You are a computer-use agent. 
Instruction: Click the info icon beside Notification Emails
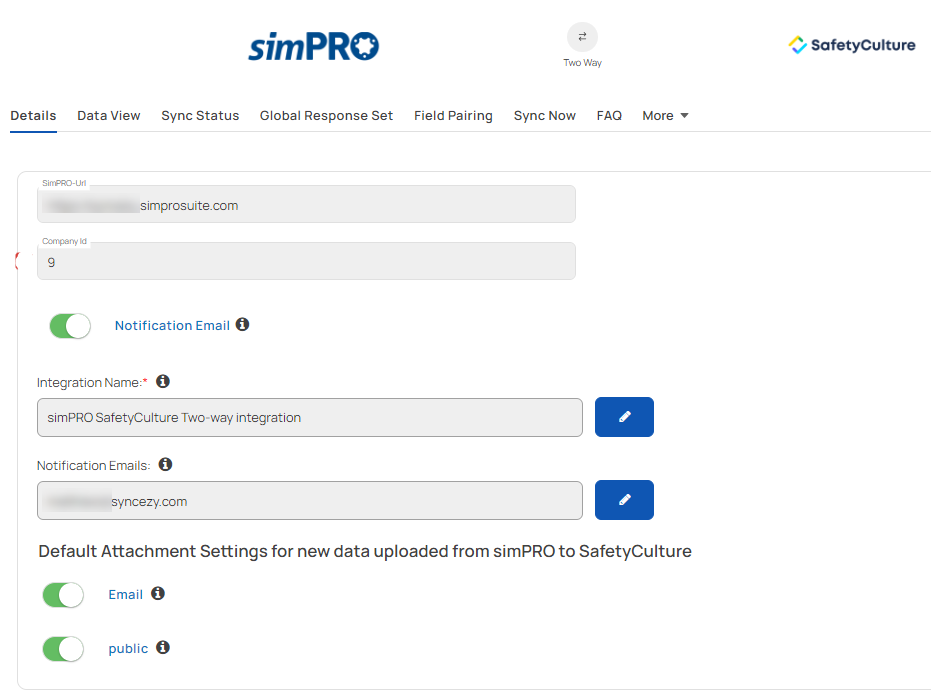point(166,464)
